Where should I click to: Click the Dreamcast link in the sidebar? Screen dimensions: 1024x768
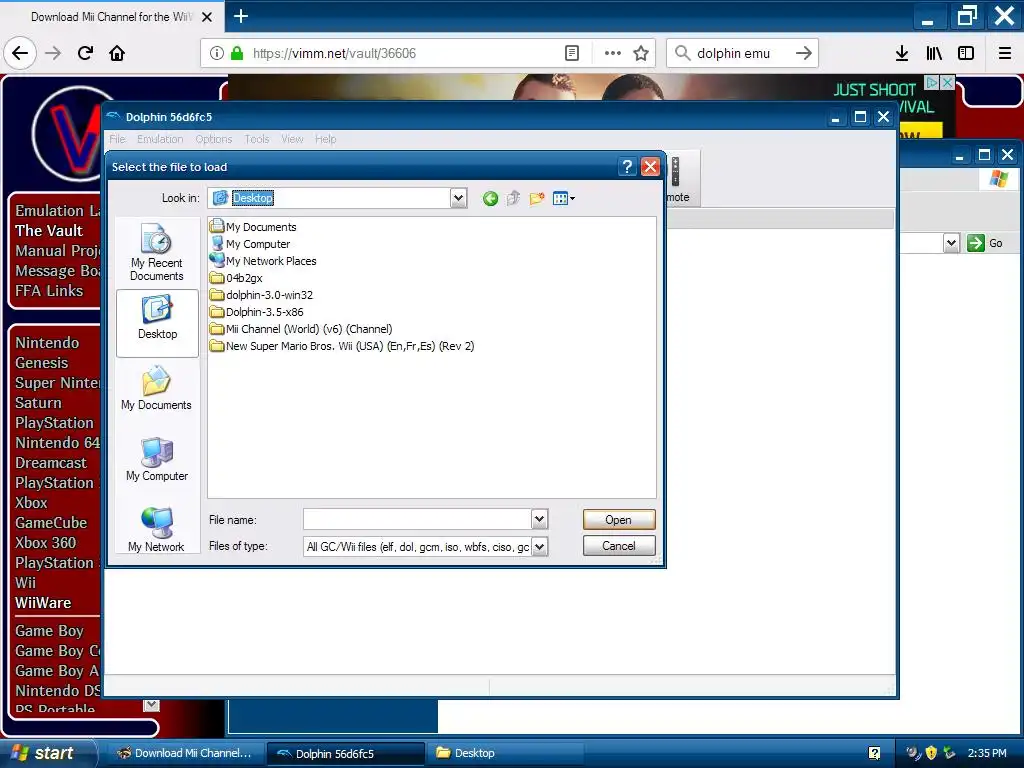point(50,462)
